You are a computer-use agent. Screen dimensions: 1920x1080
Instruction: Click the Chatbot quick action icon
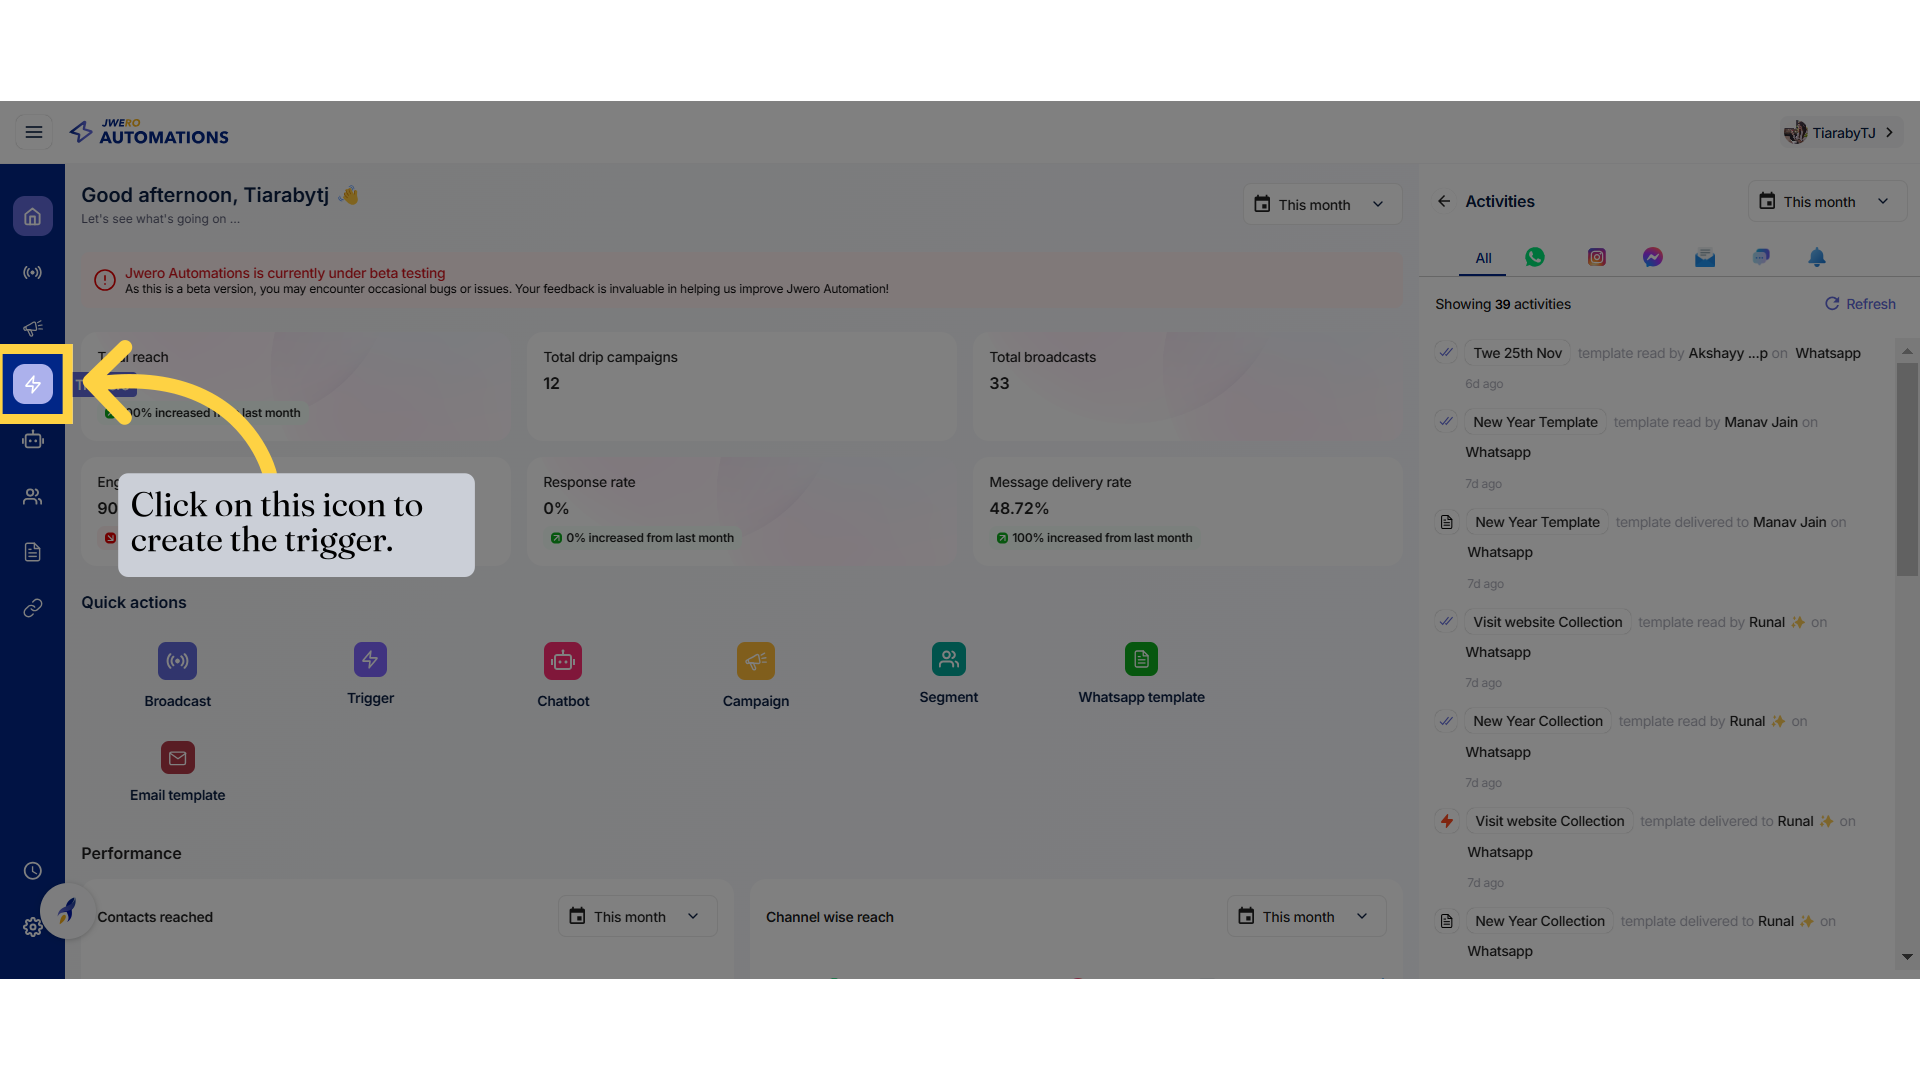[563, 661]
